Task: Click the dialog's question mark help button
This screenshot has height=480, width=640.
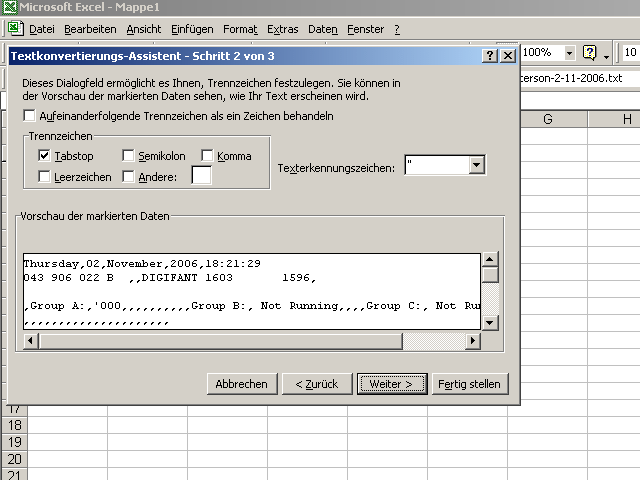Action: 490,56
